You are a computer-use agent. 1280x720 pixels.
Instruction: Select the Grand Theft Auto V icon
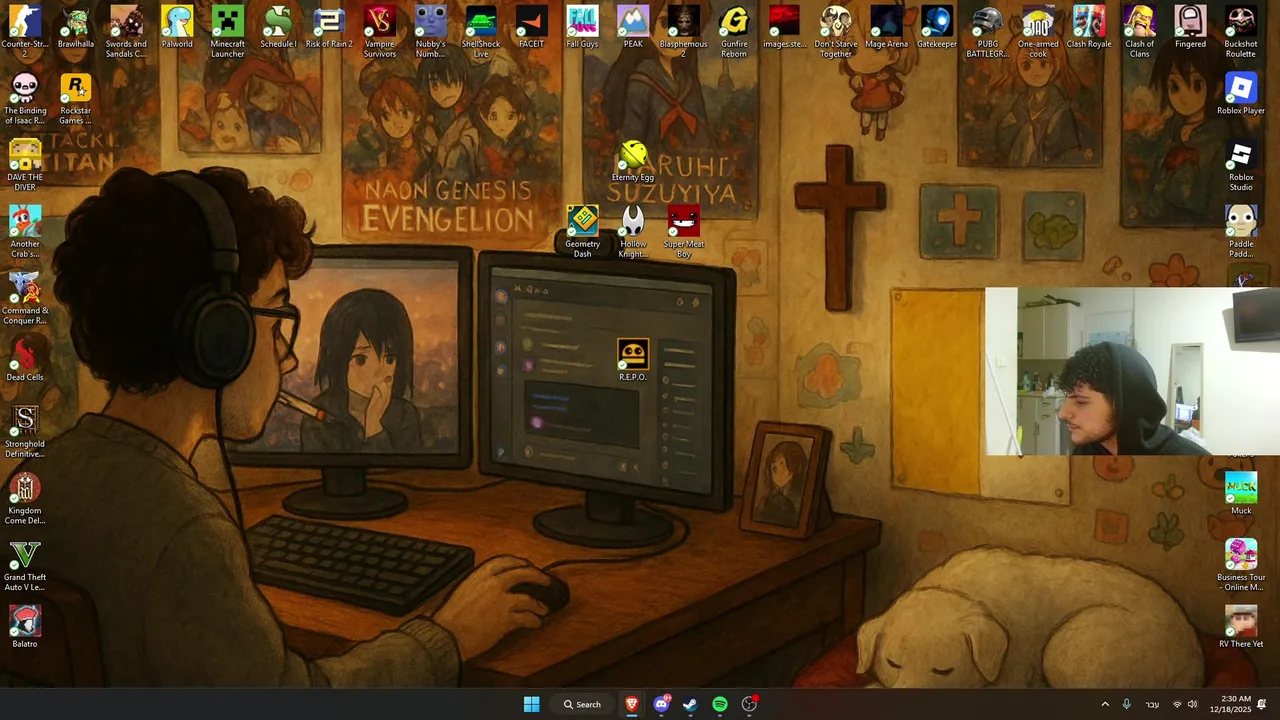(25, 565)
